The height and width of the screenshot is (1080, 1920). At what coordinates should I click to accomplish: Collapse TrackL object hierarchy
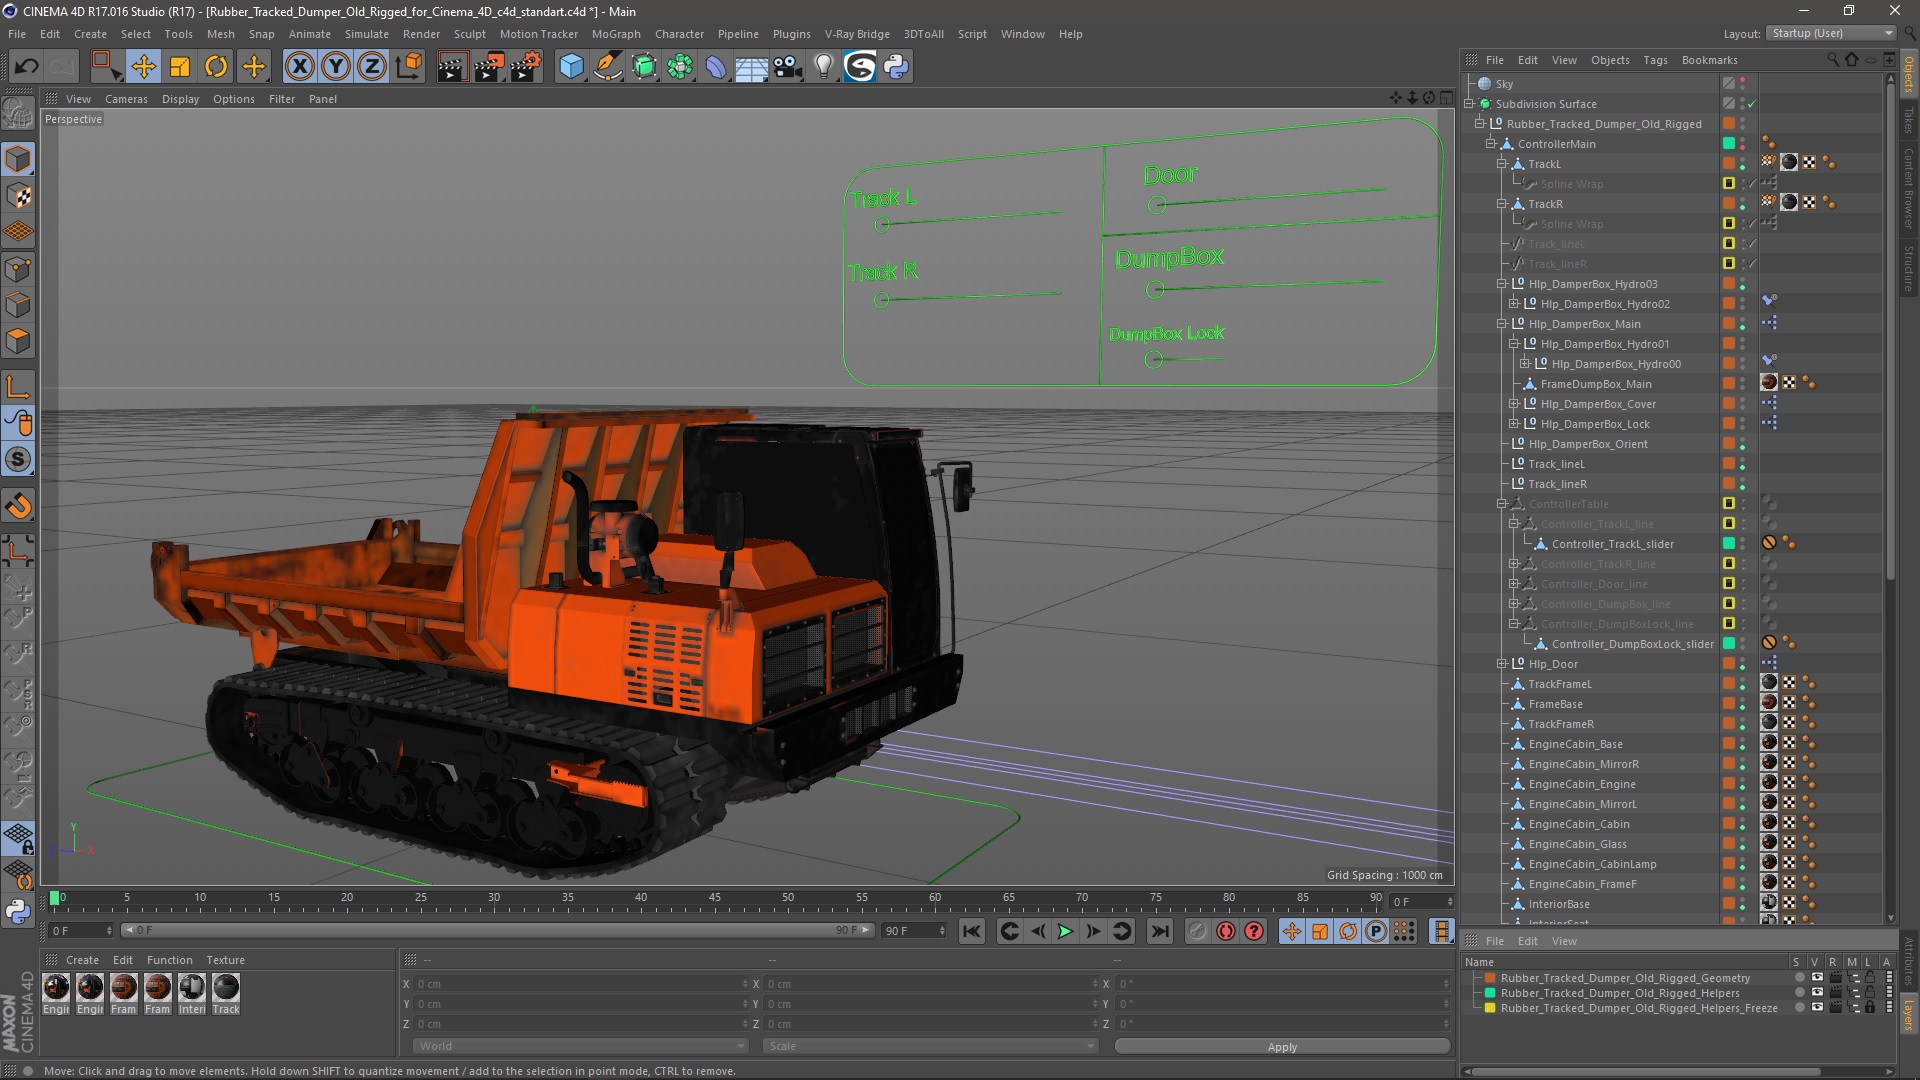[x=1502, y=164]
